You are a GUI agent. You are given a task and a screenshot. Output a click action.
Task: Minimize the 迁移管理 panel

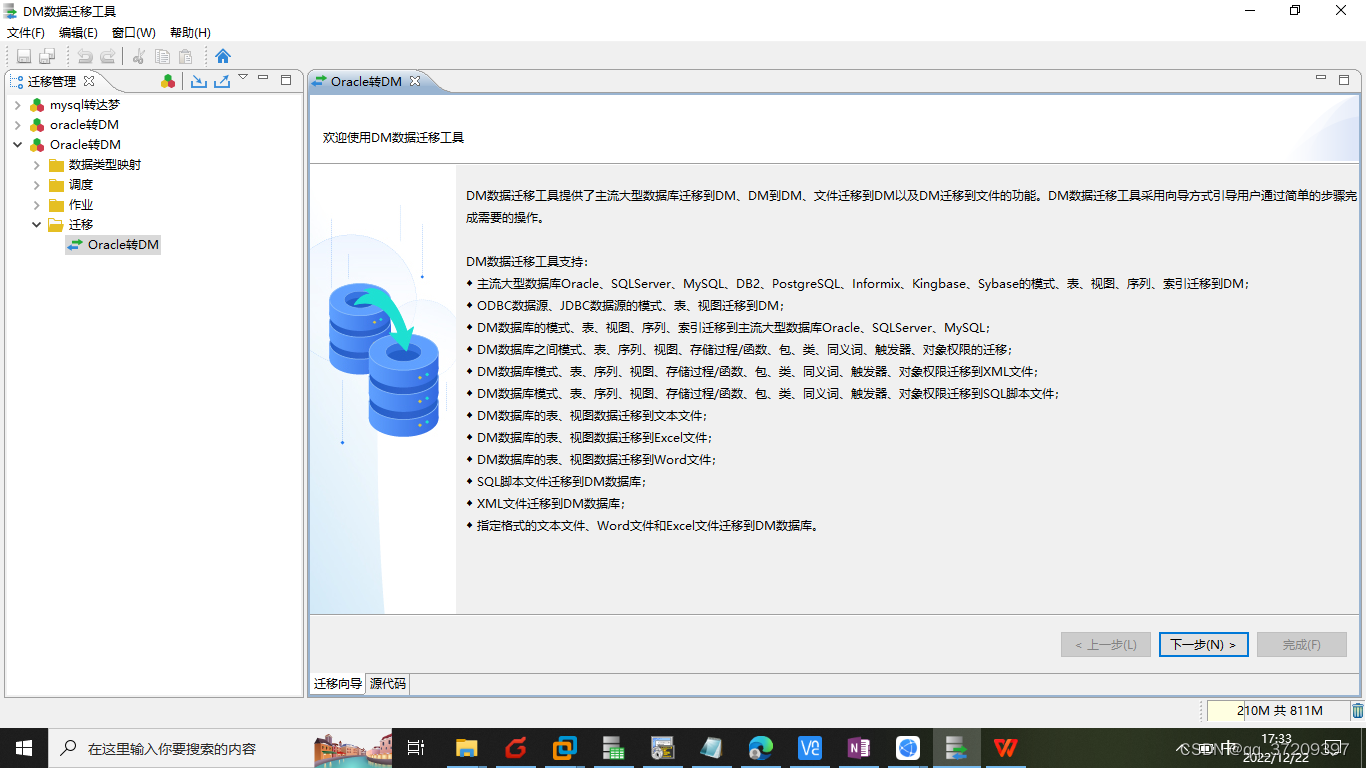(263, 79)
